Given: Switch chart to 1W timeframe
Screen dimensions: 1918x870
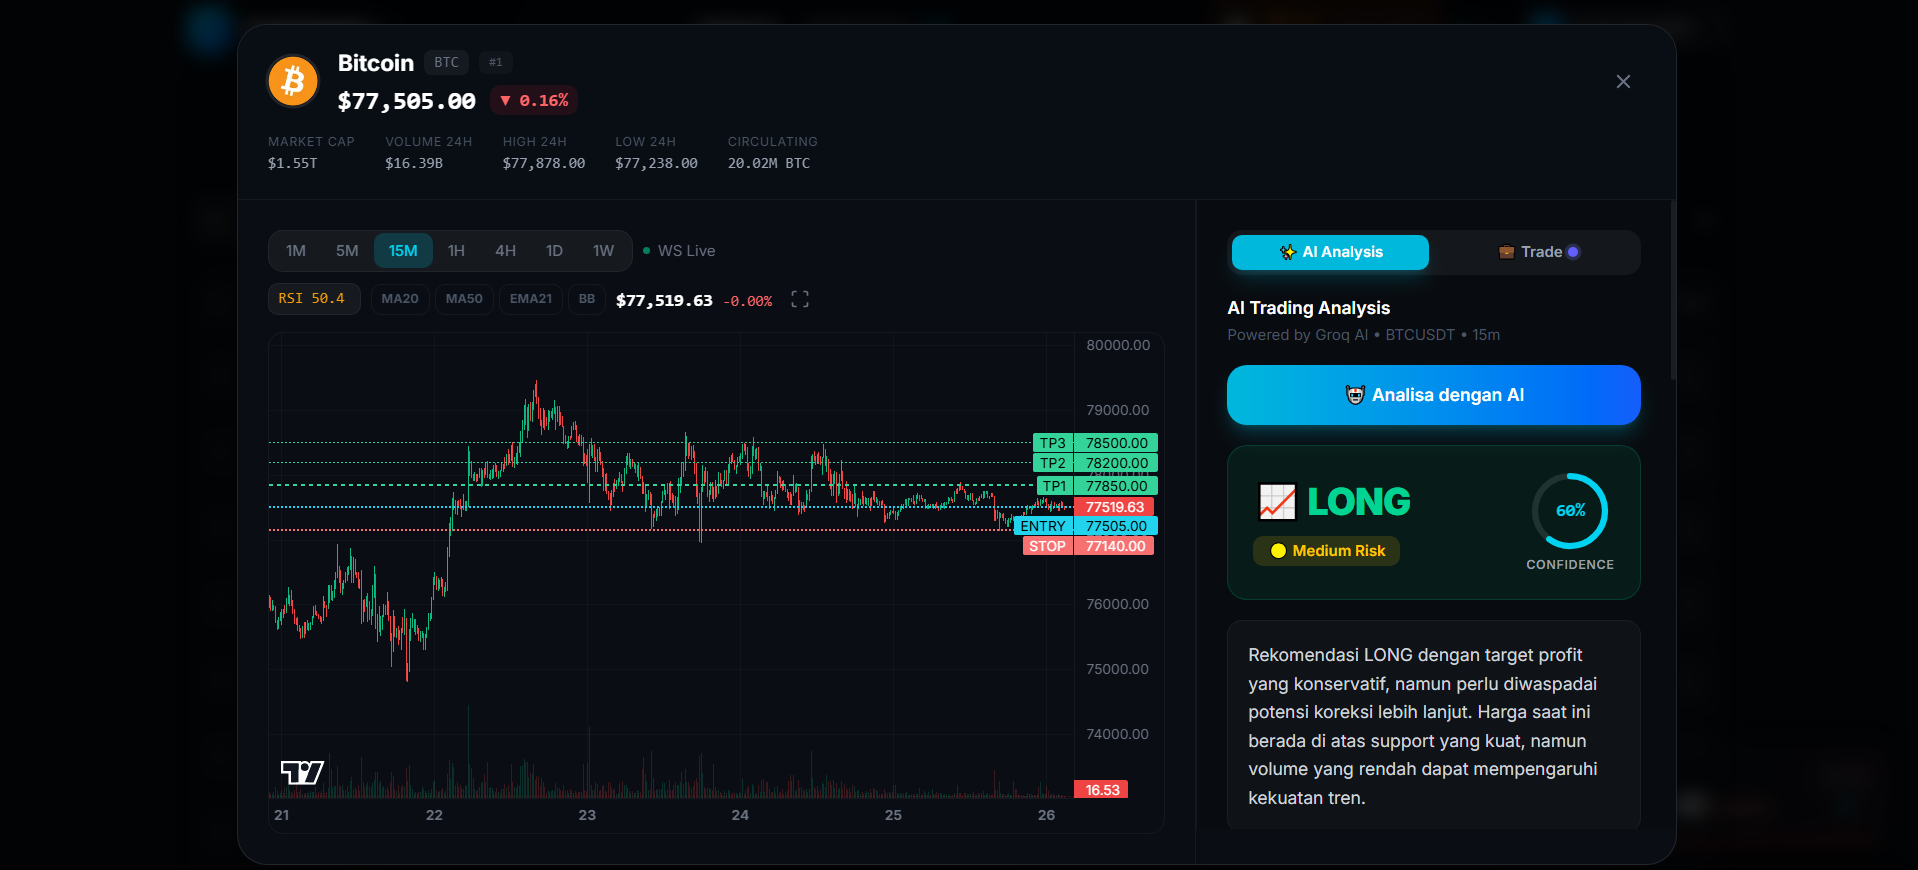Looking at the screenshot, I should [603, 251].
